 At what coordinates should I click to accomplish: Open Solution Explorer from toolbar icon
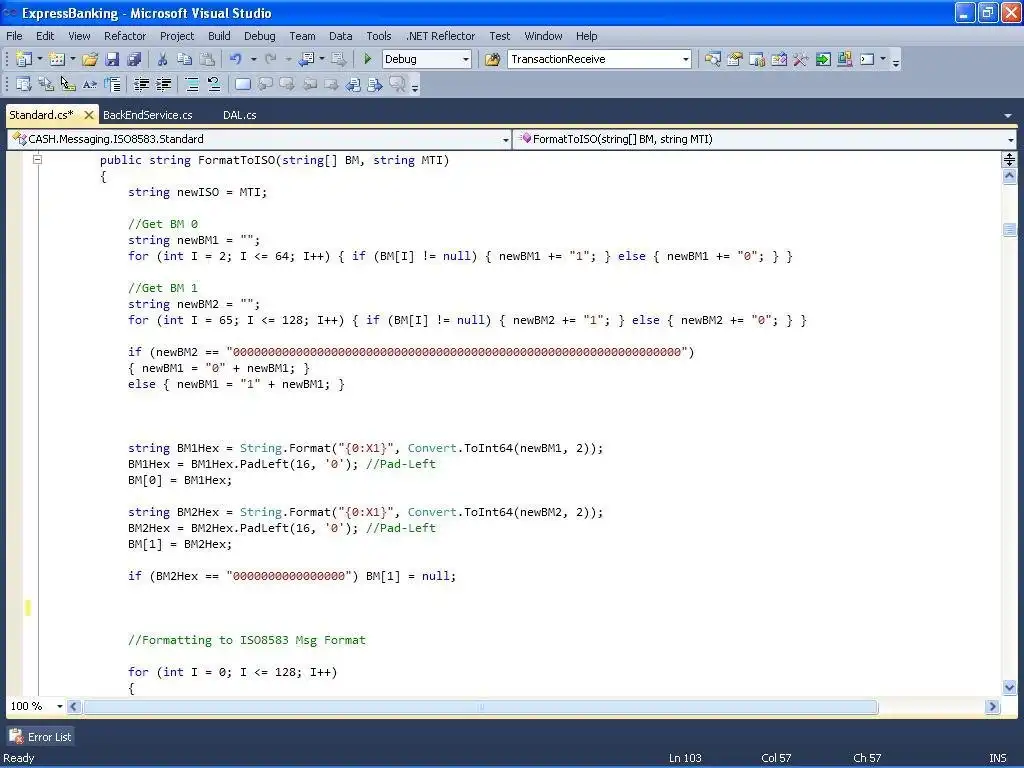712,59
